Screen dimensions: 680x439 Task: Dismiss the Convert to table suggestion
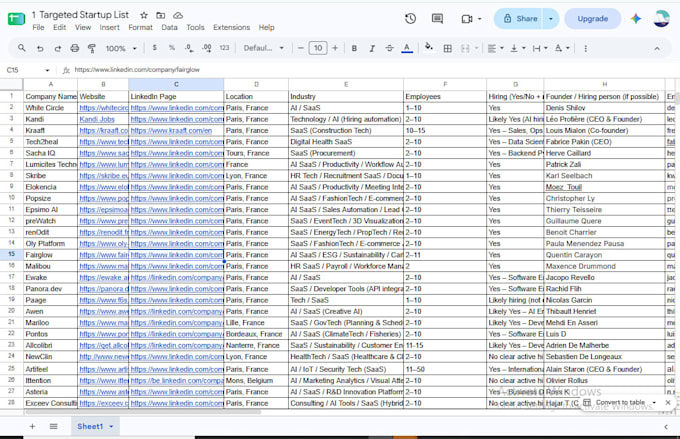668,403
